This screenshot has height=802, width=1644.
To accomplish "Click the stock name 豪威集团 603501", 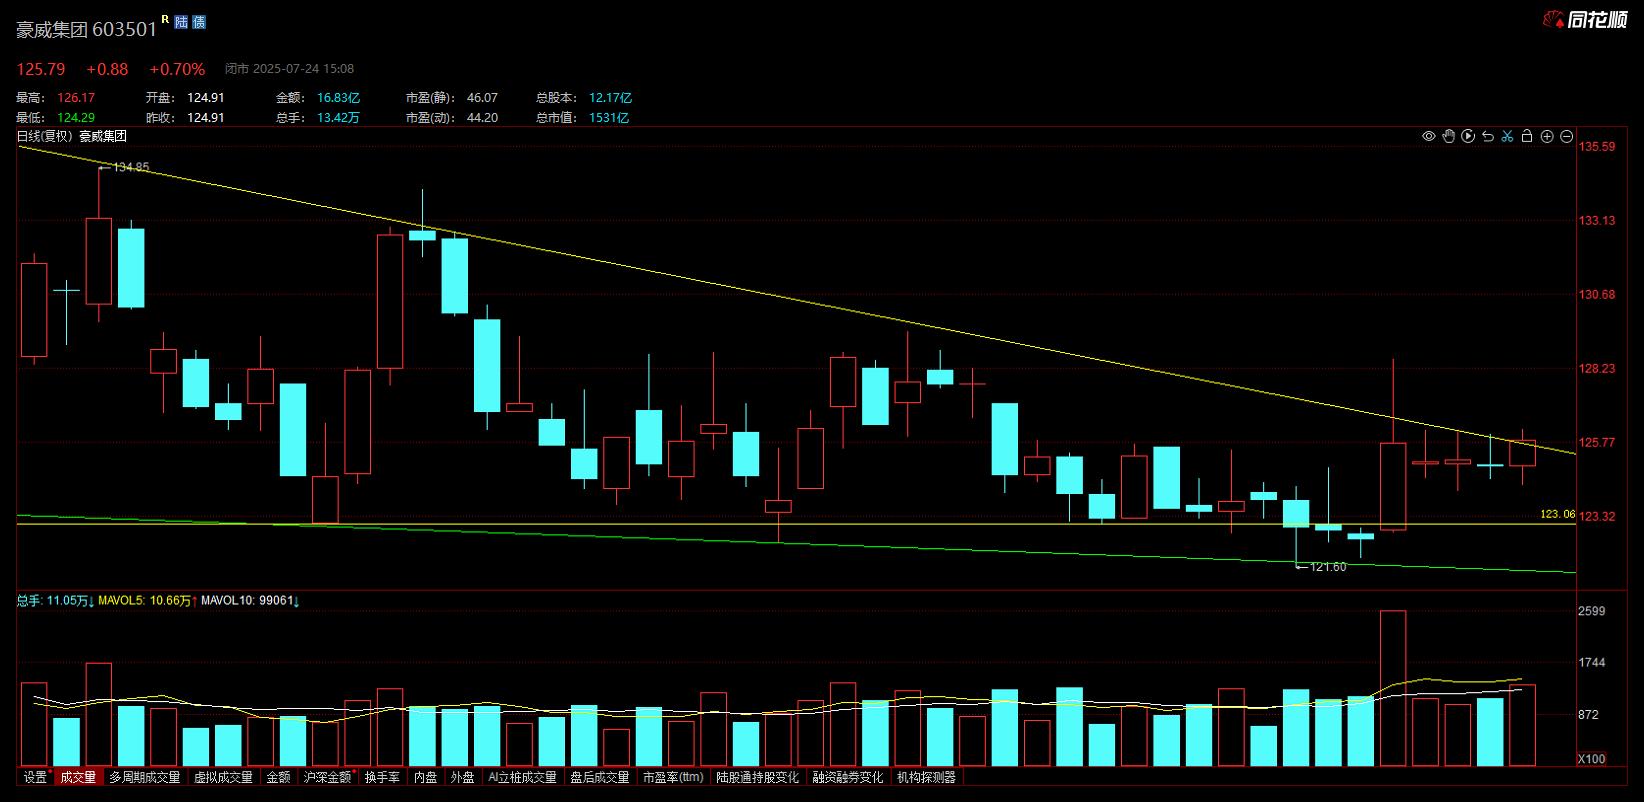I will click(86, 29).
